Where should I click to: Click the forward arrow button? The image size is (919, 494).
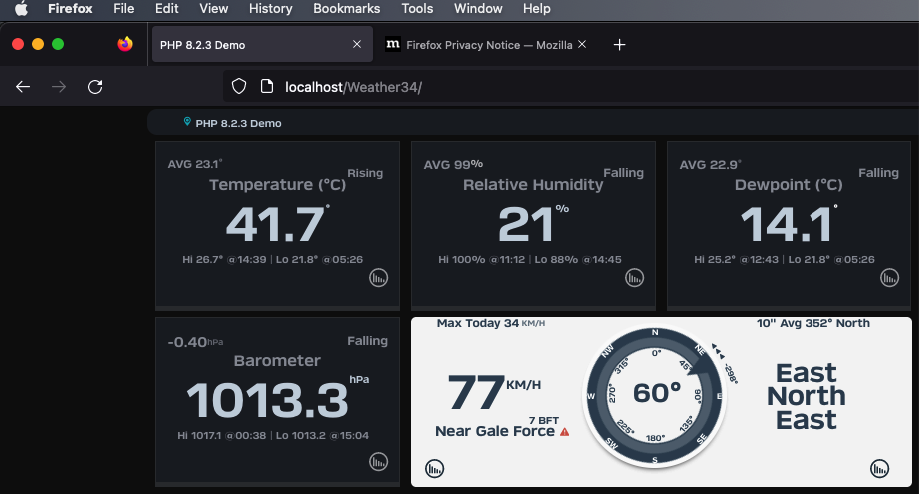(x=59, y=87)
